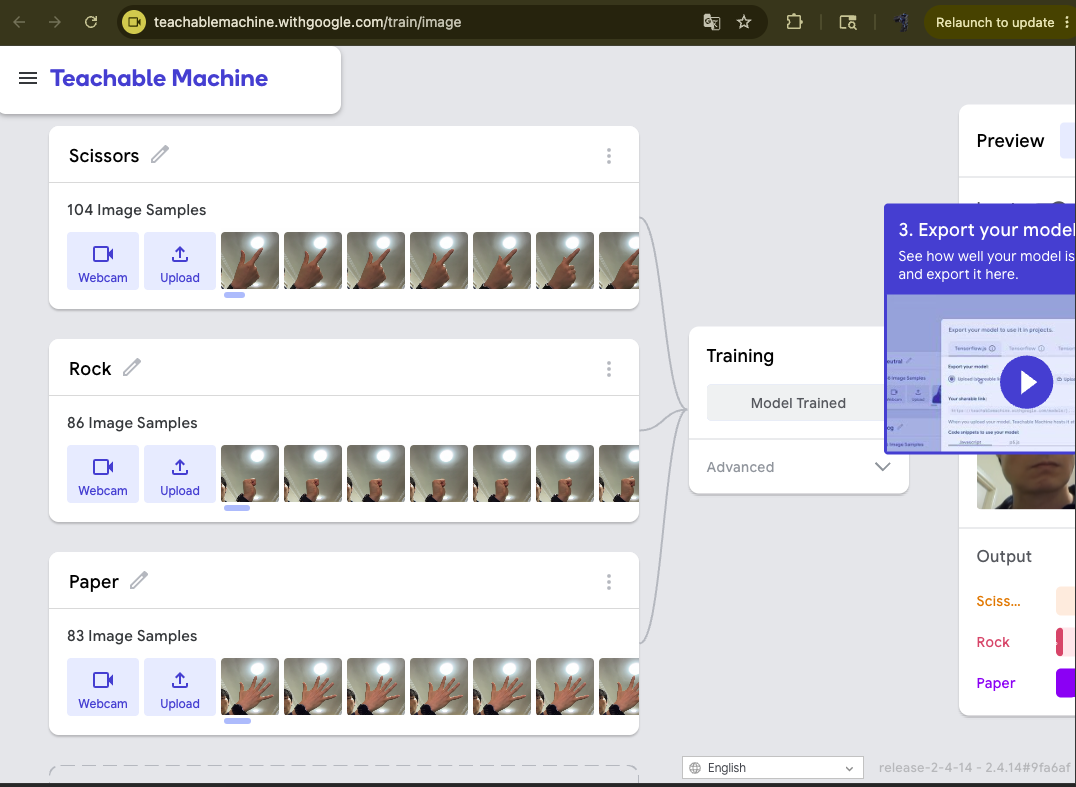
Task: Start Webcam capture for Scissors class
Action: 103,261
